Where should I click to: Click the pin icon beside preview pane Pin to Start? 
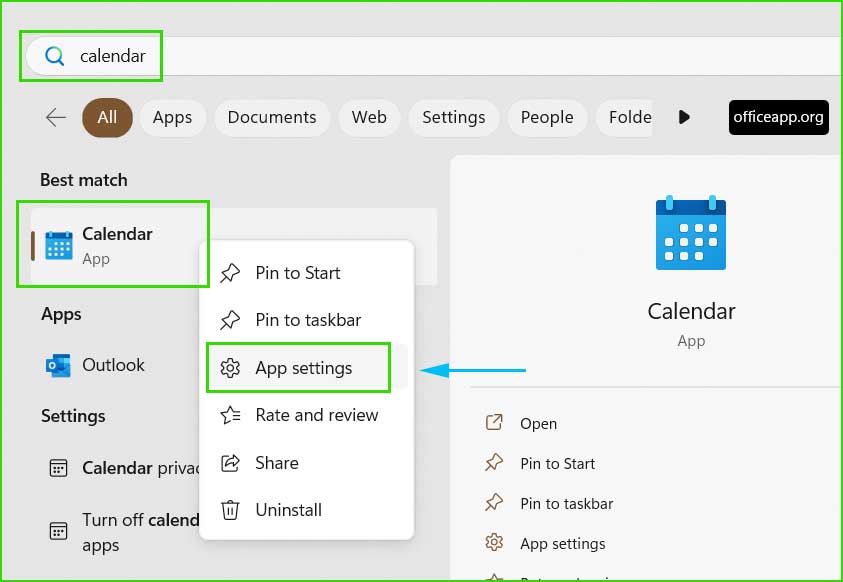coord(494,462)
